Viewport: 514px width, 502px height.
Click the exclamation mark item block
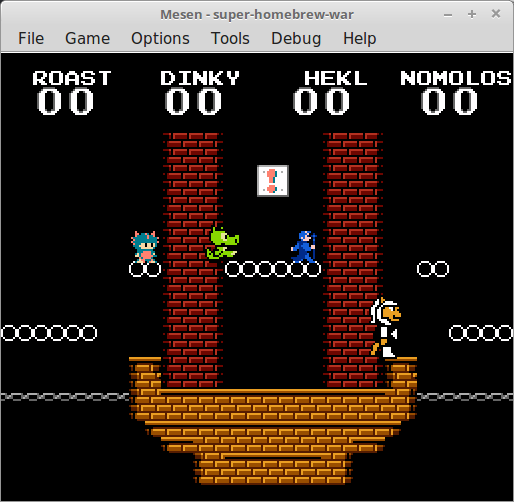point(273,181)
